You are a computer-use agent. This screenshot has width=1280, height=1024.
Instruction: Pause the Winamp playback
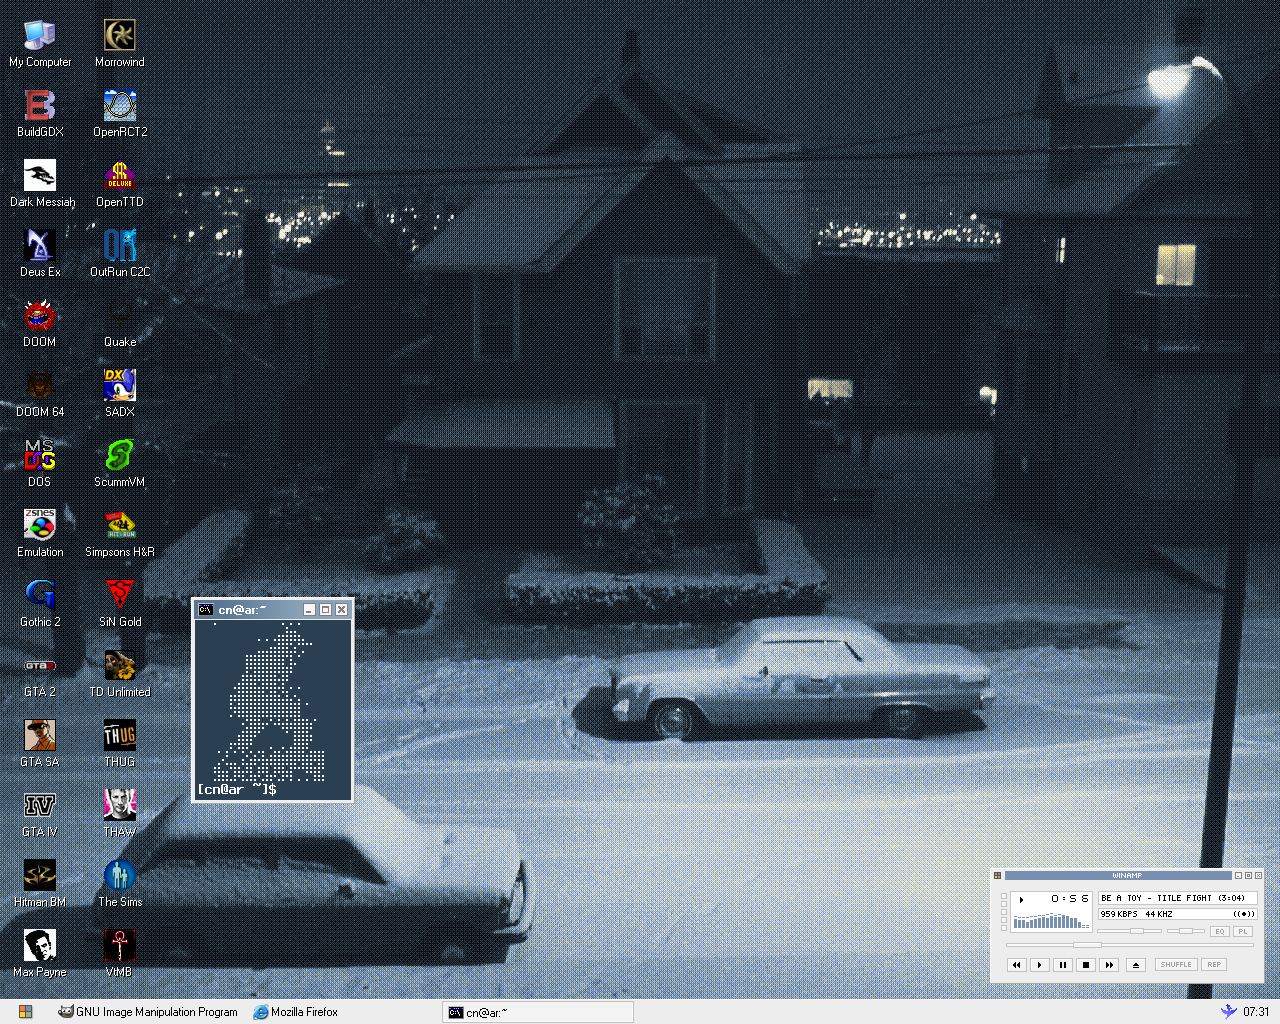[1063, 965]
